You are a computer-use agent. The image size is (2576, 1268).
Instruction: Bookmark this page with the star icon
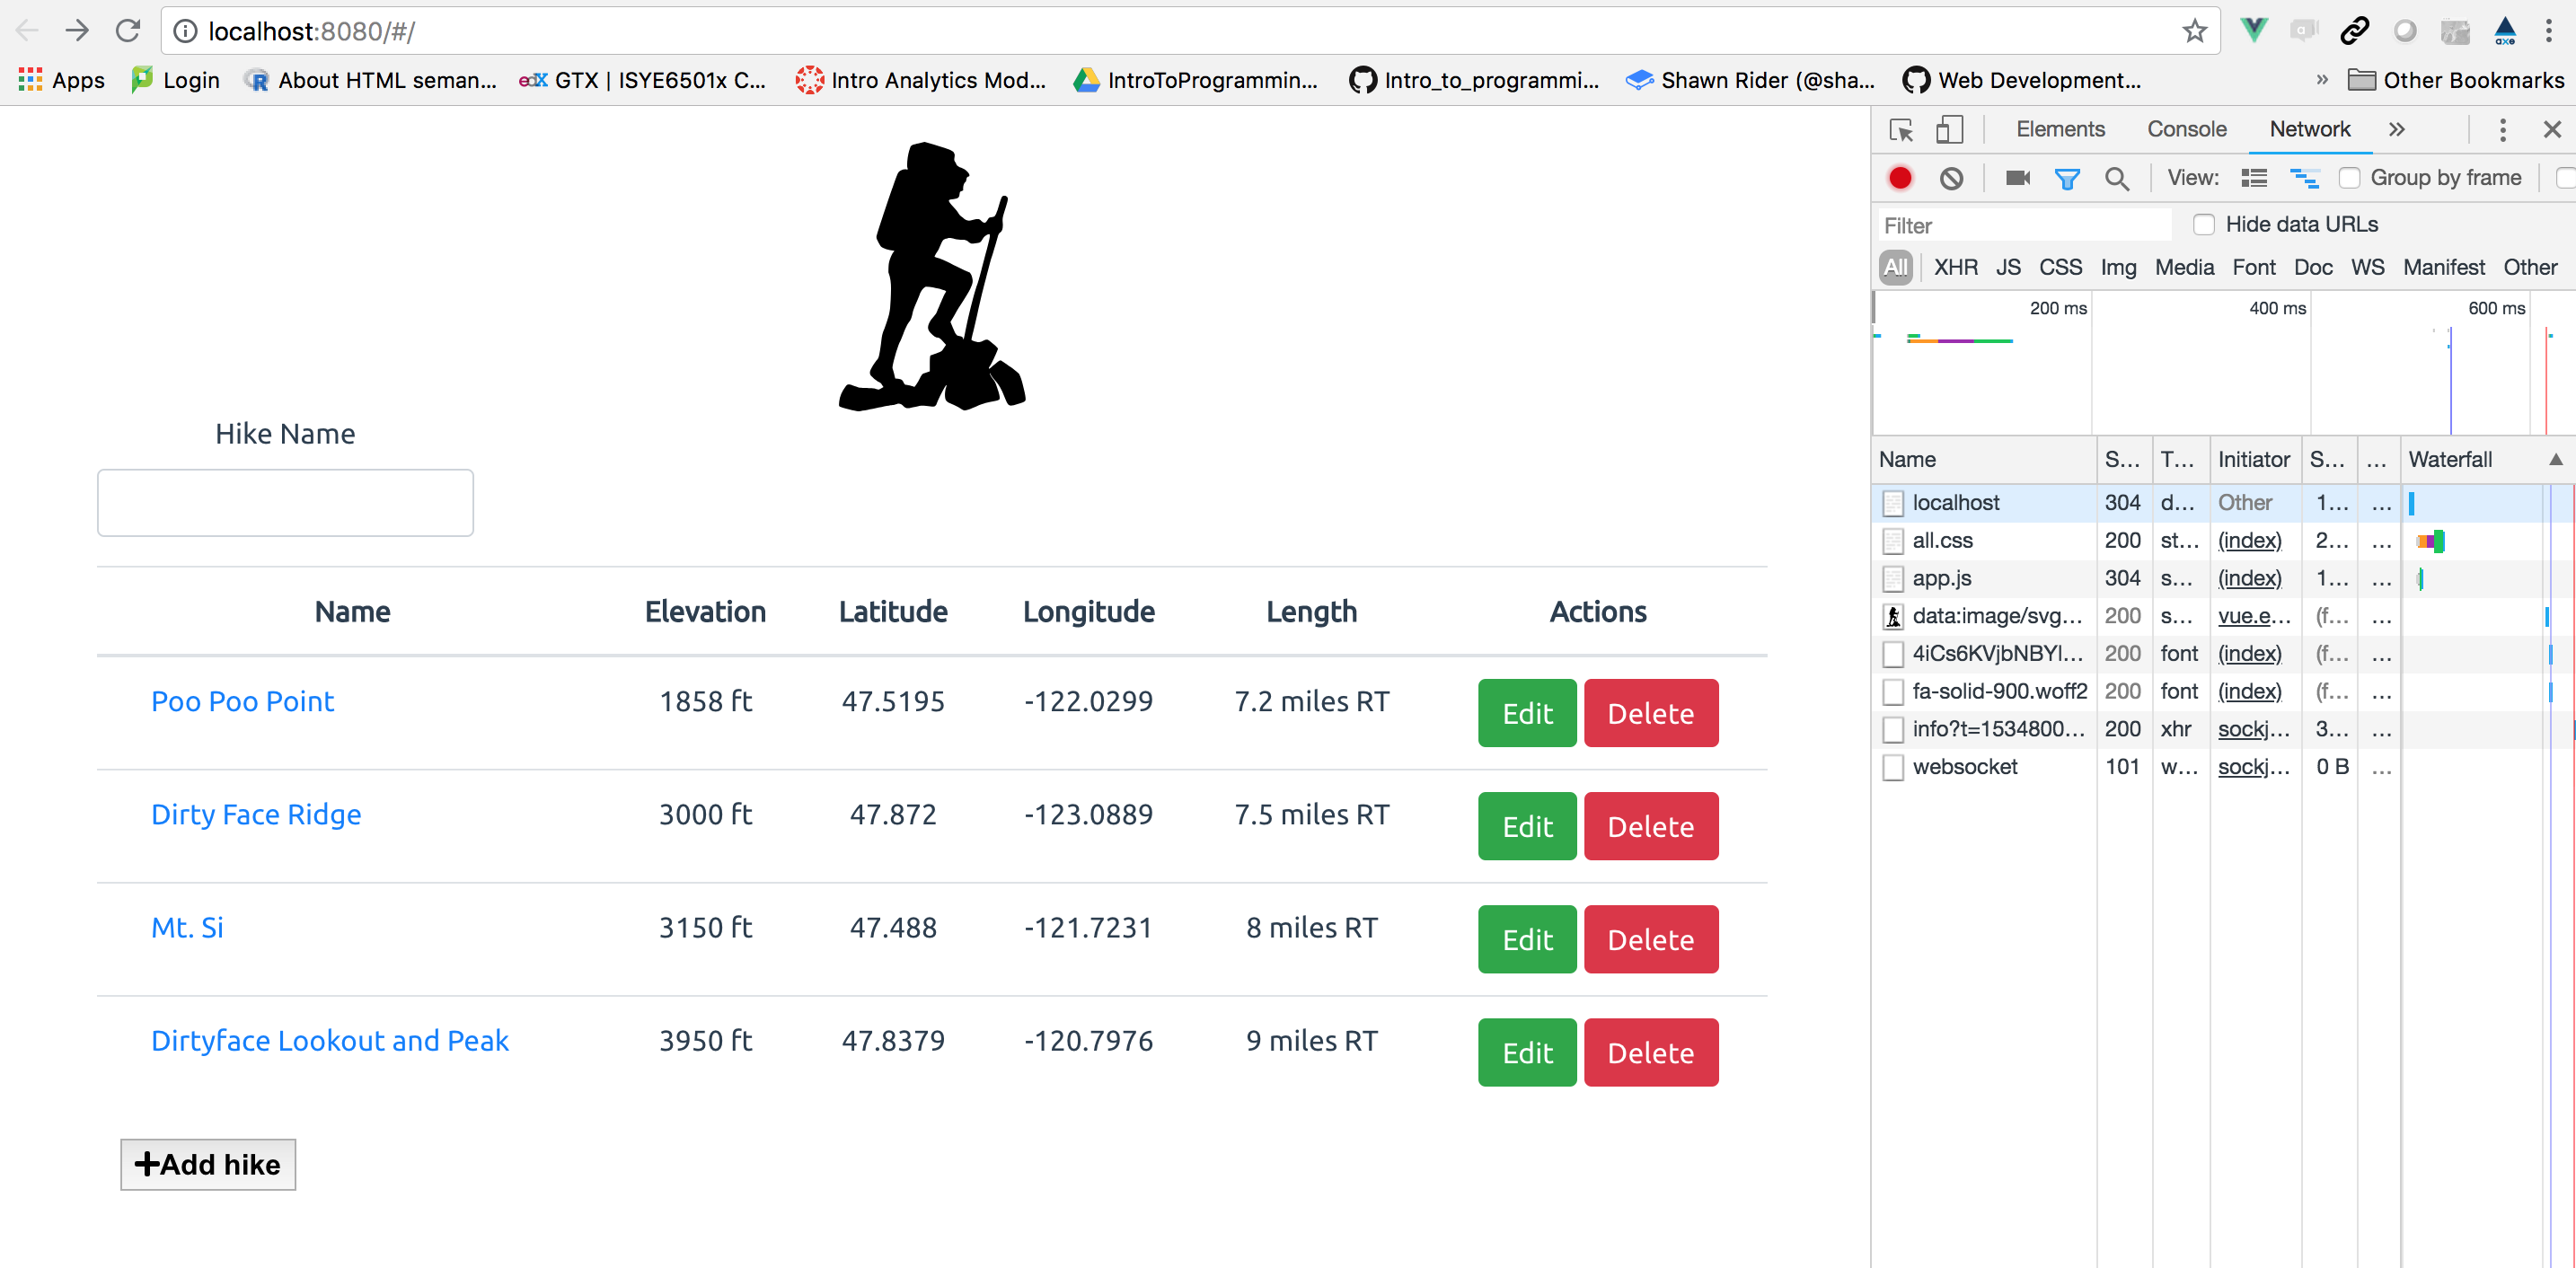pos(2194,31)
